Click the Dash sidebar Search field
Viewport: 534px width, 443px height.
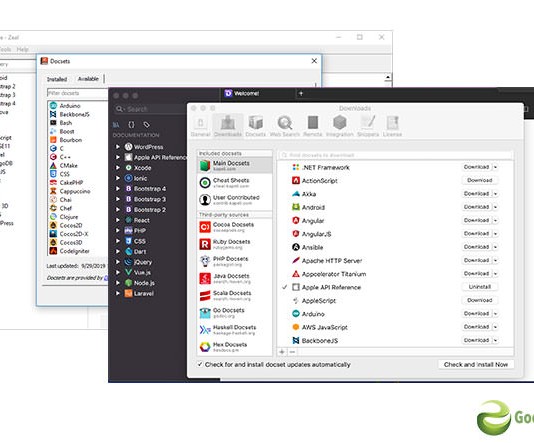pyautogui.click(x=150, y=109)
